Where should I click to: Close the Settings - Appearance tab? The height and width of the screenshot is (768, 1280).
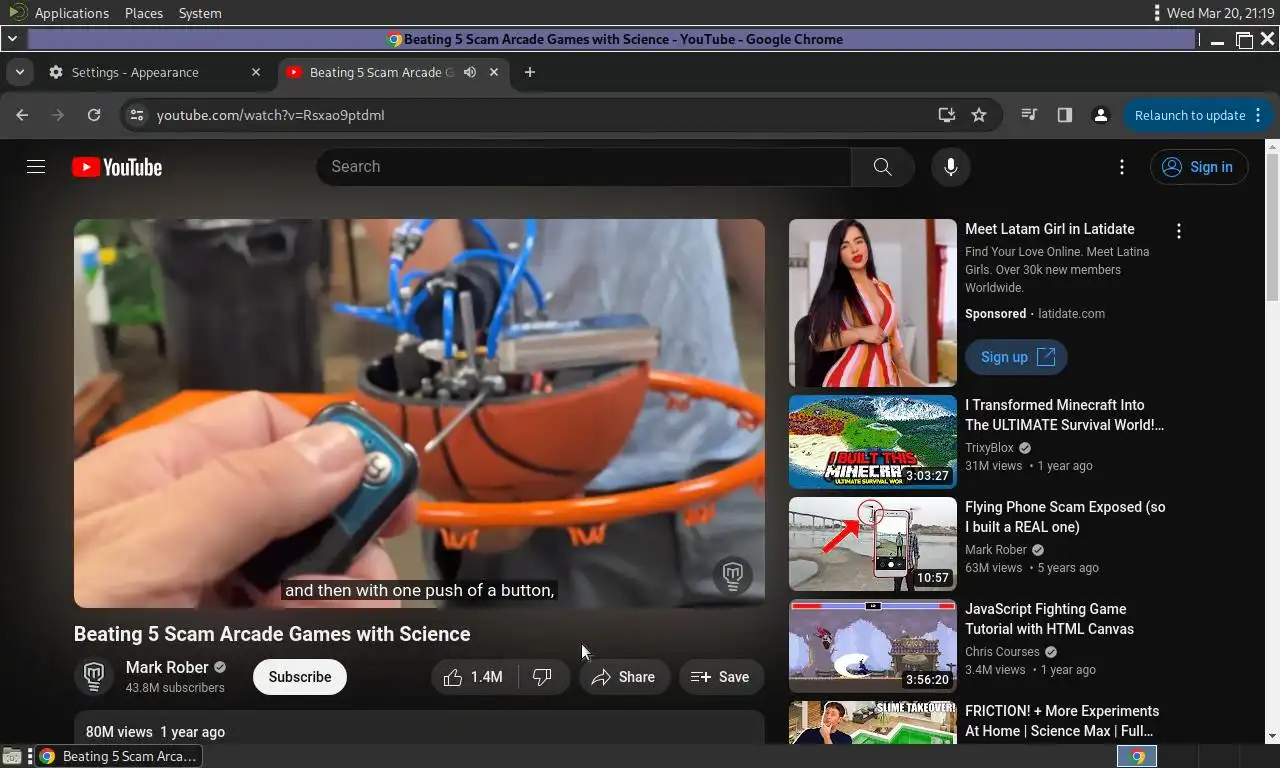[x=255, y=72]
